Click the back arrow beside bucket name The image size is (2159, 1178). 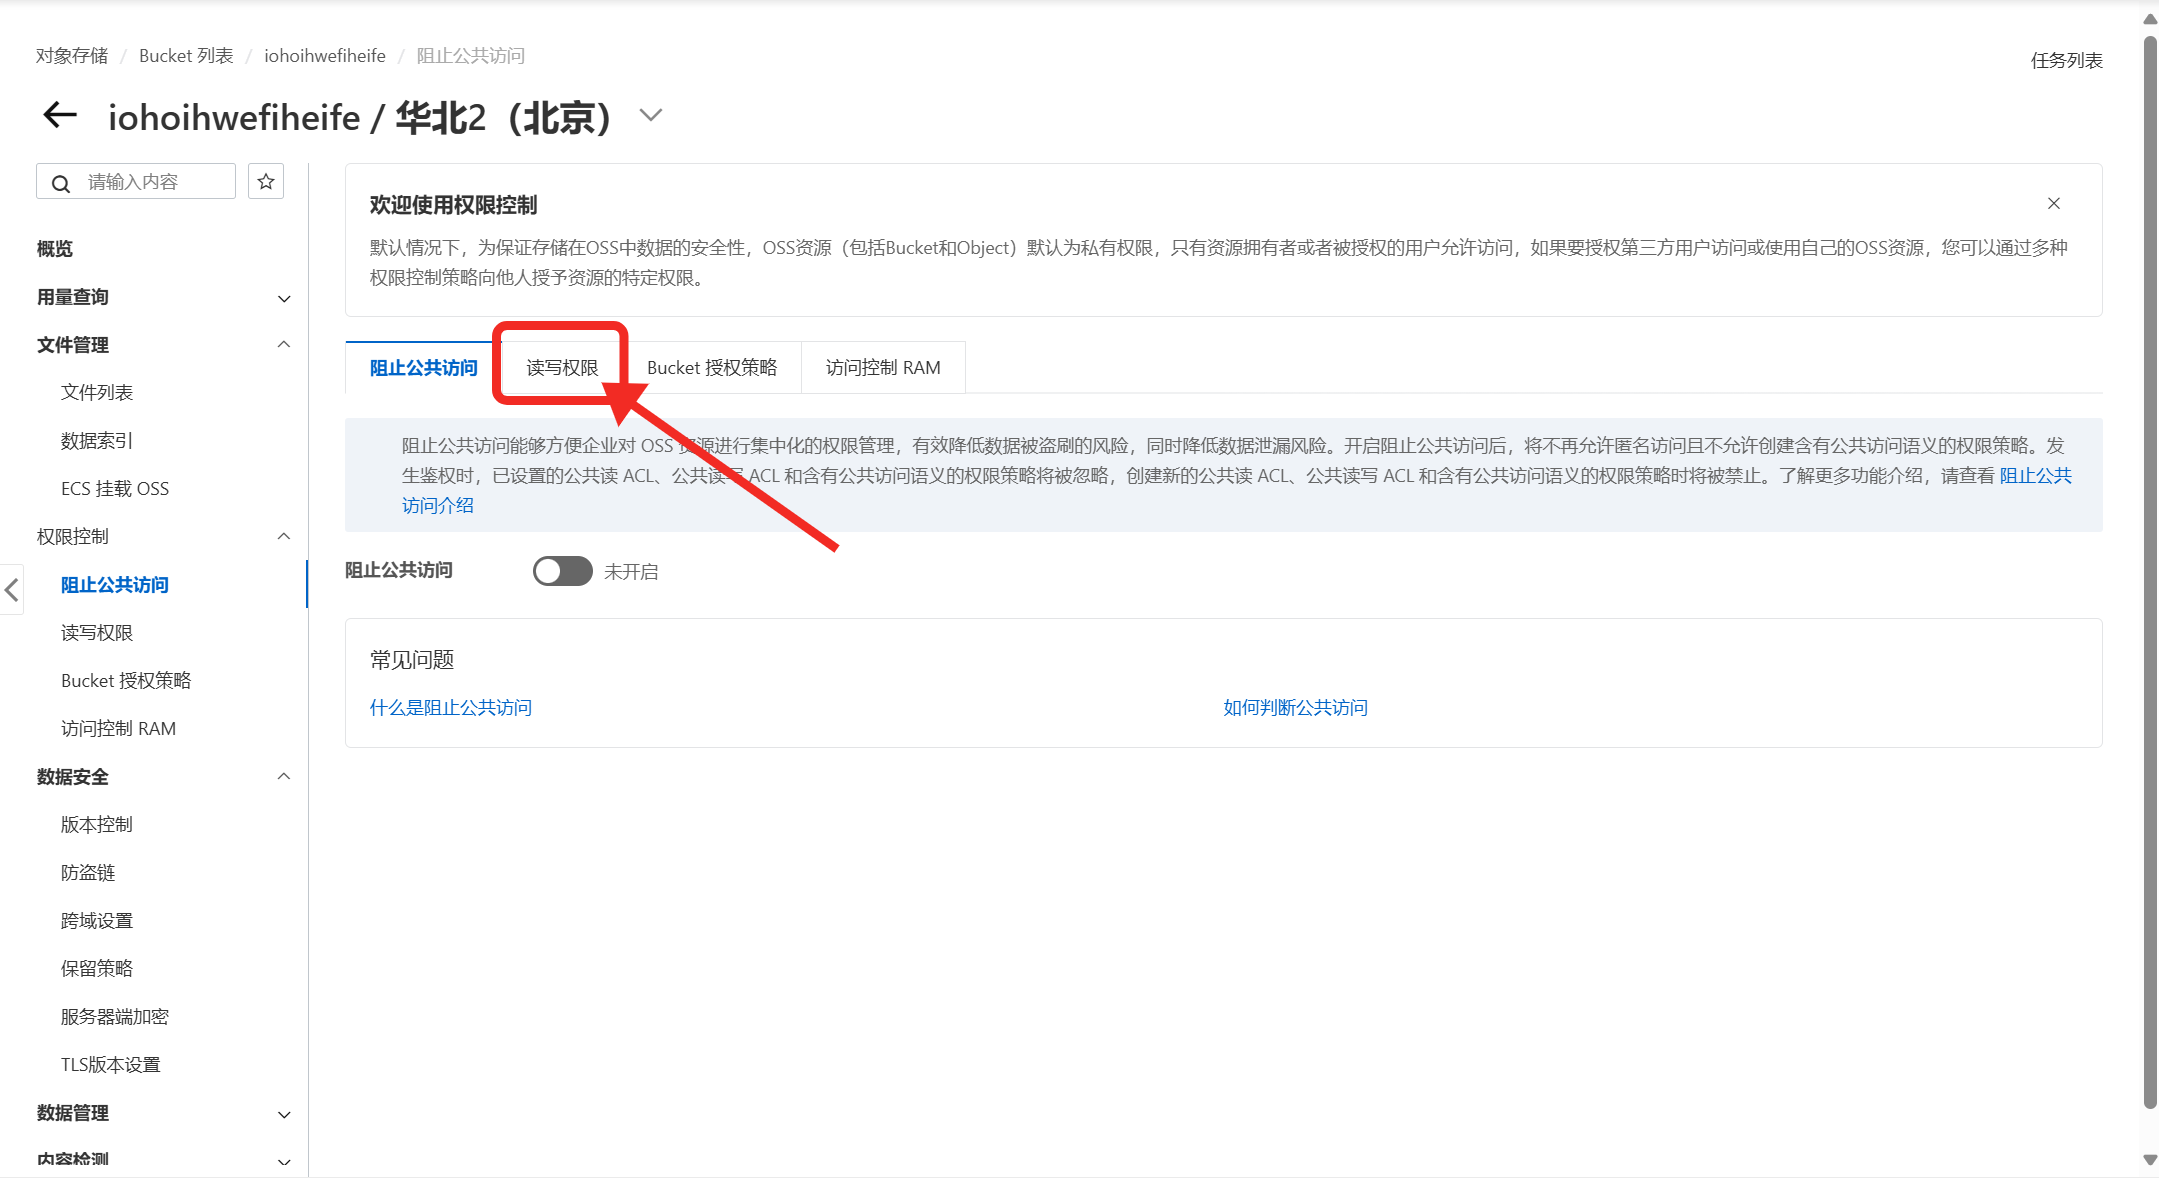pos(60,116)
